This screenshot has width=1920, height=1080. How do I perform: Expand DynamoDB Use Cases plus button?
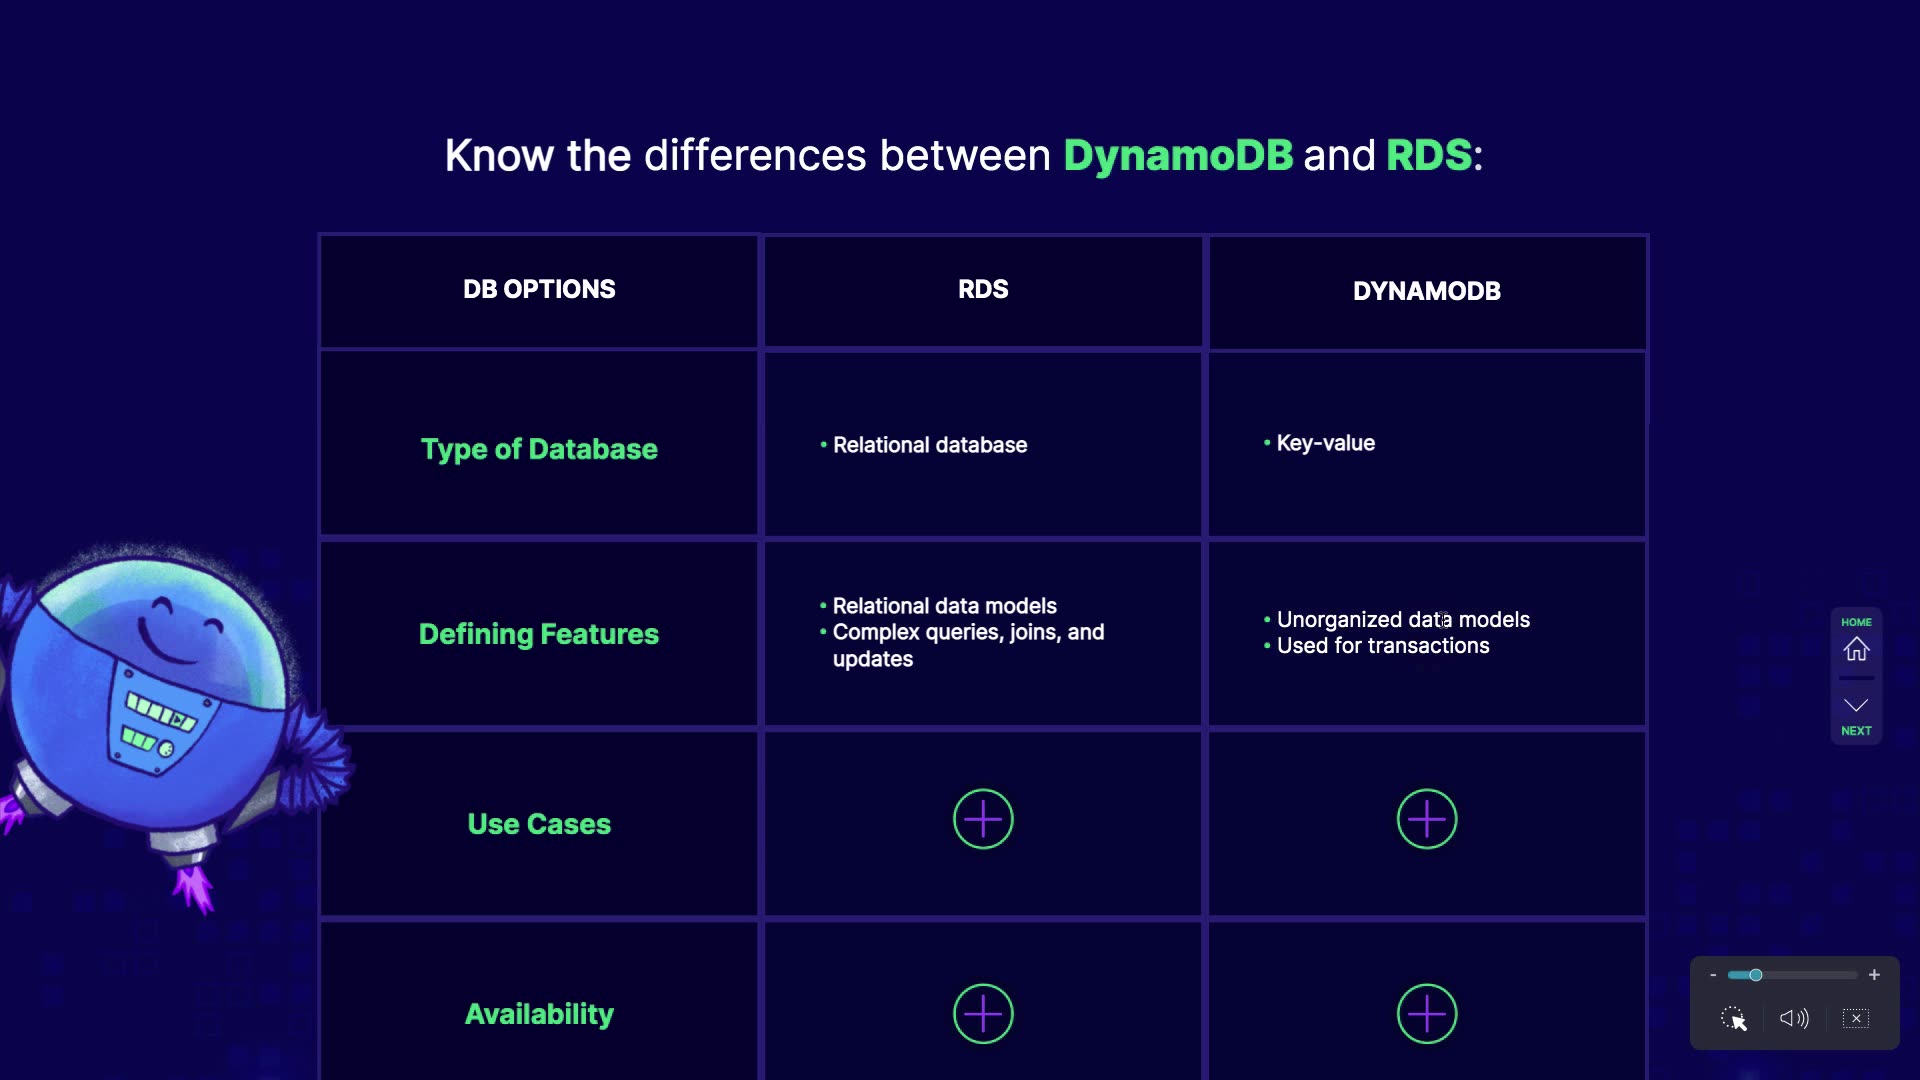(x=1427, y=820)
